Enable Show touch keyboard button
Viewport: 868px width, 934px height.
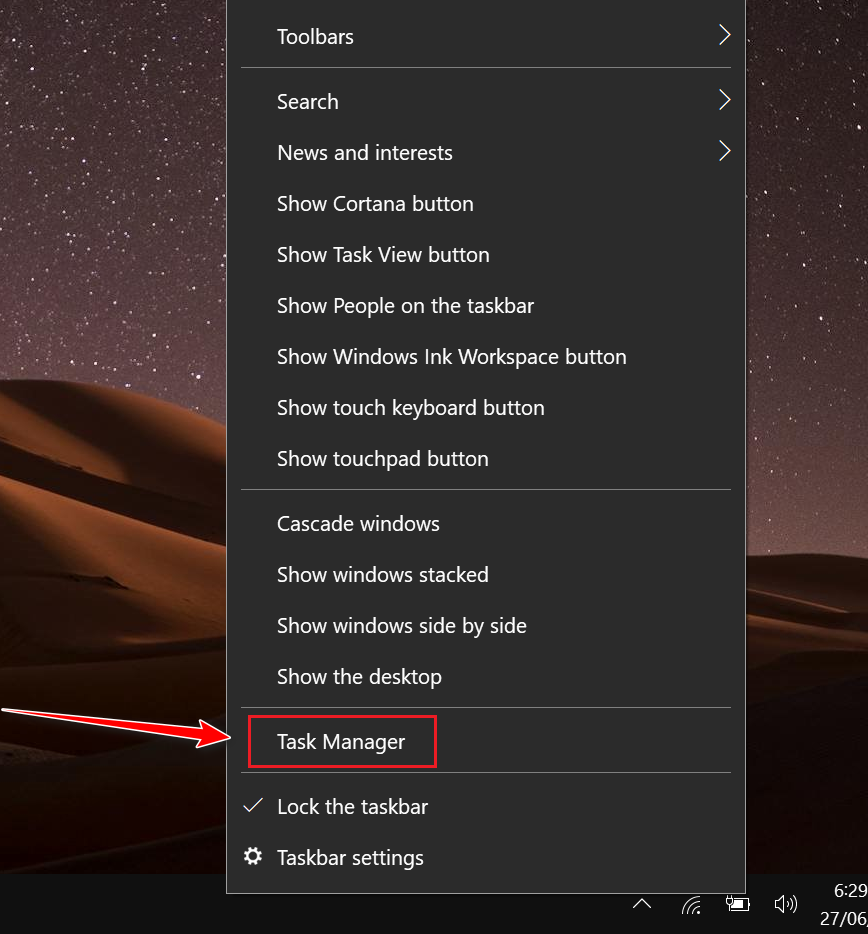point(410,408)
